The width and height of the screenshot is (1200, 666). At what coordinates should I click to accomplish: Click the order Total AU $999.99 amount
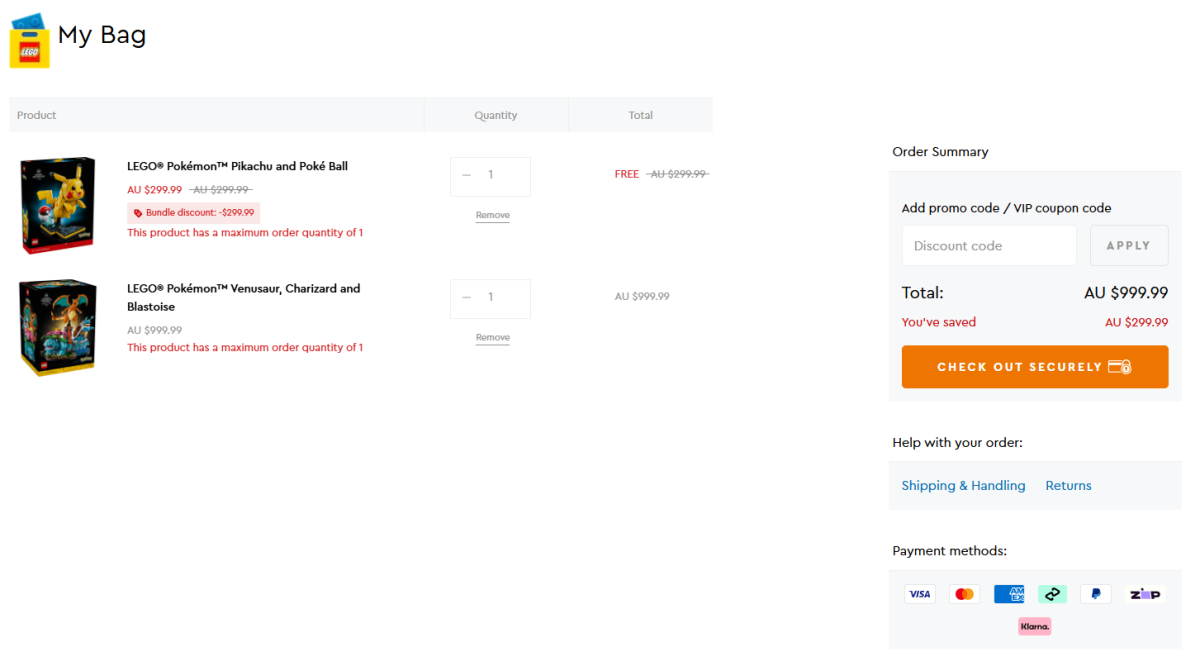[1126, 293]
